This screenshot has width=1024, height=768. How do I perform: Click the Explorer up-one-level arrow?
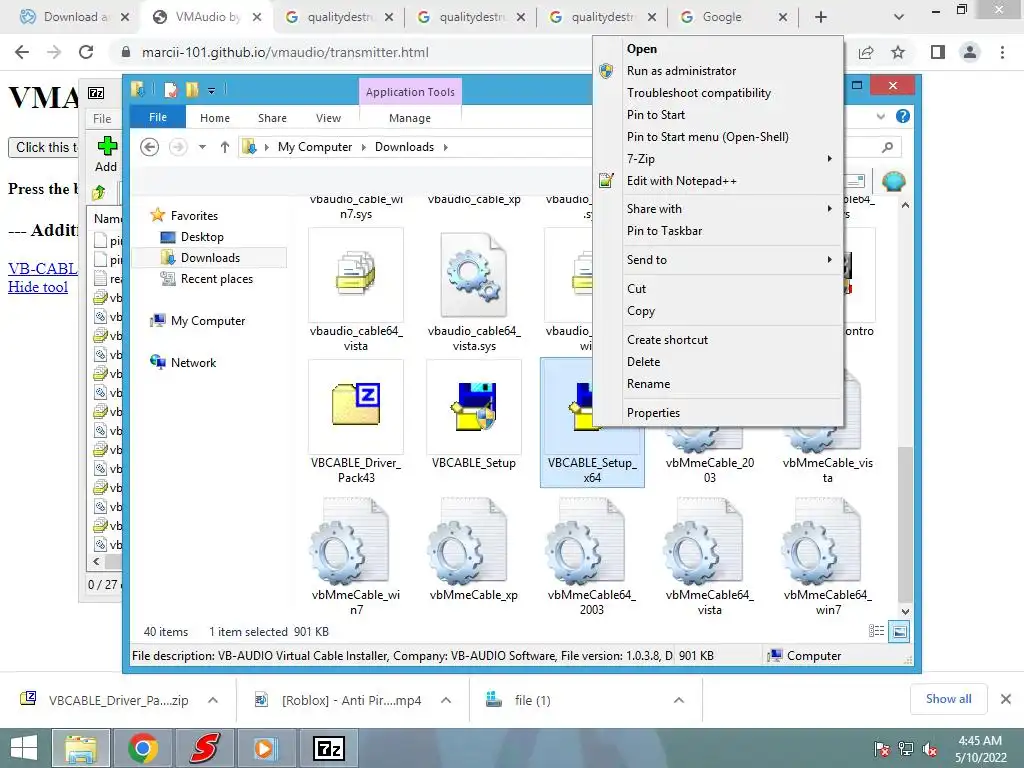pyautogui.click(x=225, y=147)
